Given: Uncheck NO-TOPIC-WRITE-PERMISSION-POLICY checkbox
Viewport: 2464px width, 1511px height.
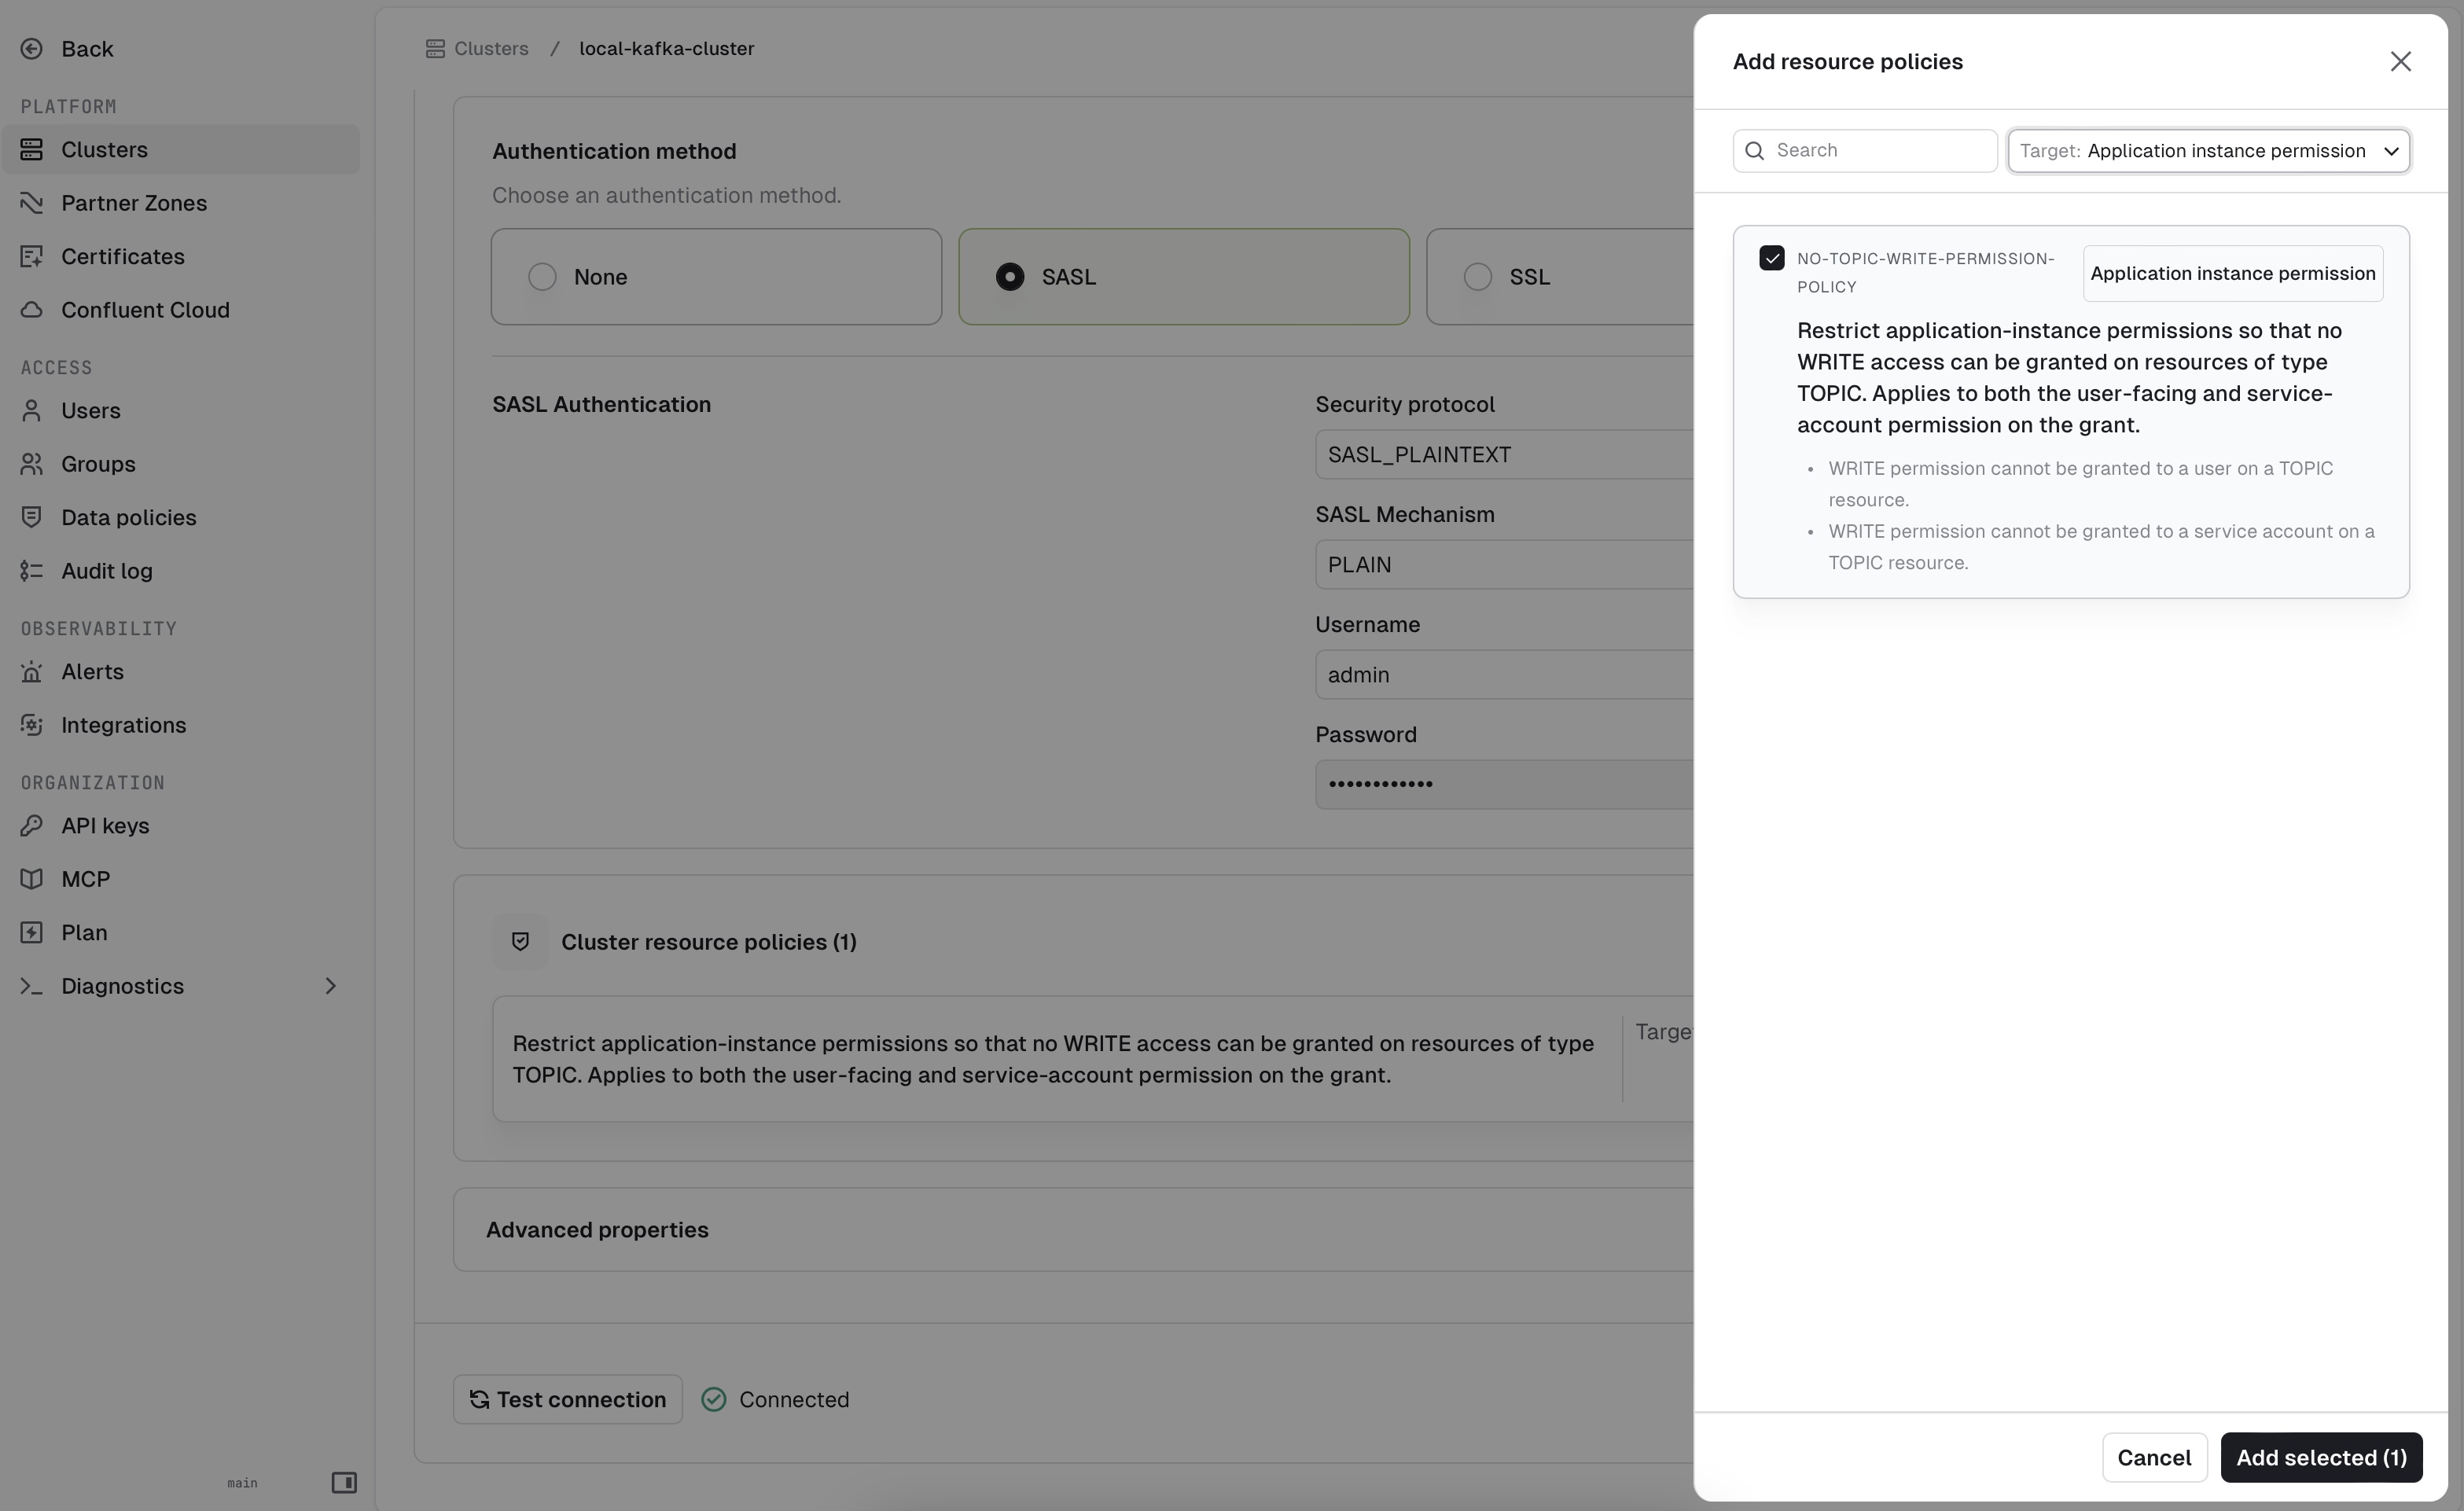Looking at the screenshot, I should click(x=1772, y=258).
